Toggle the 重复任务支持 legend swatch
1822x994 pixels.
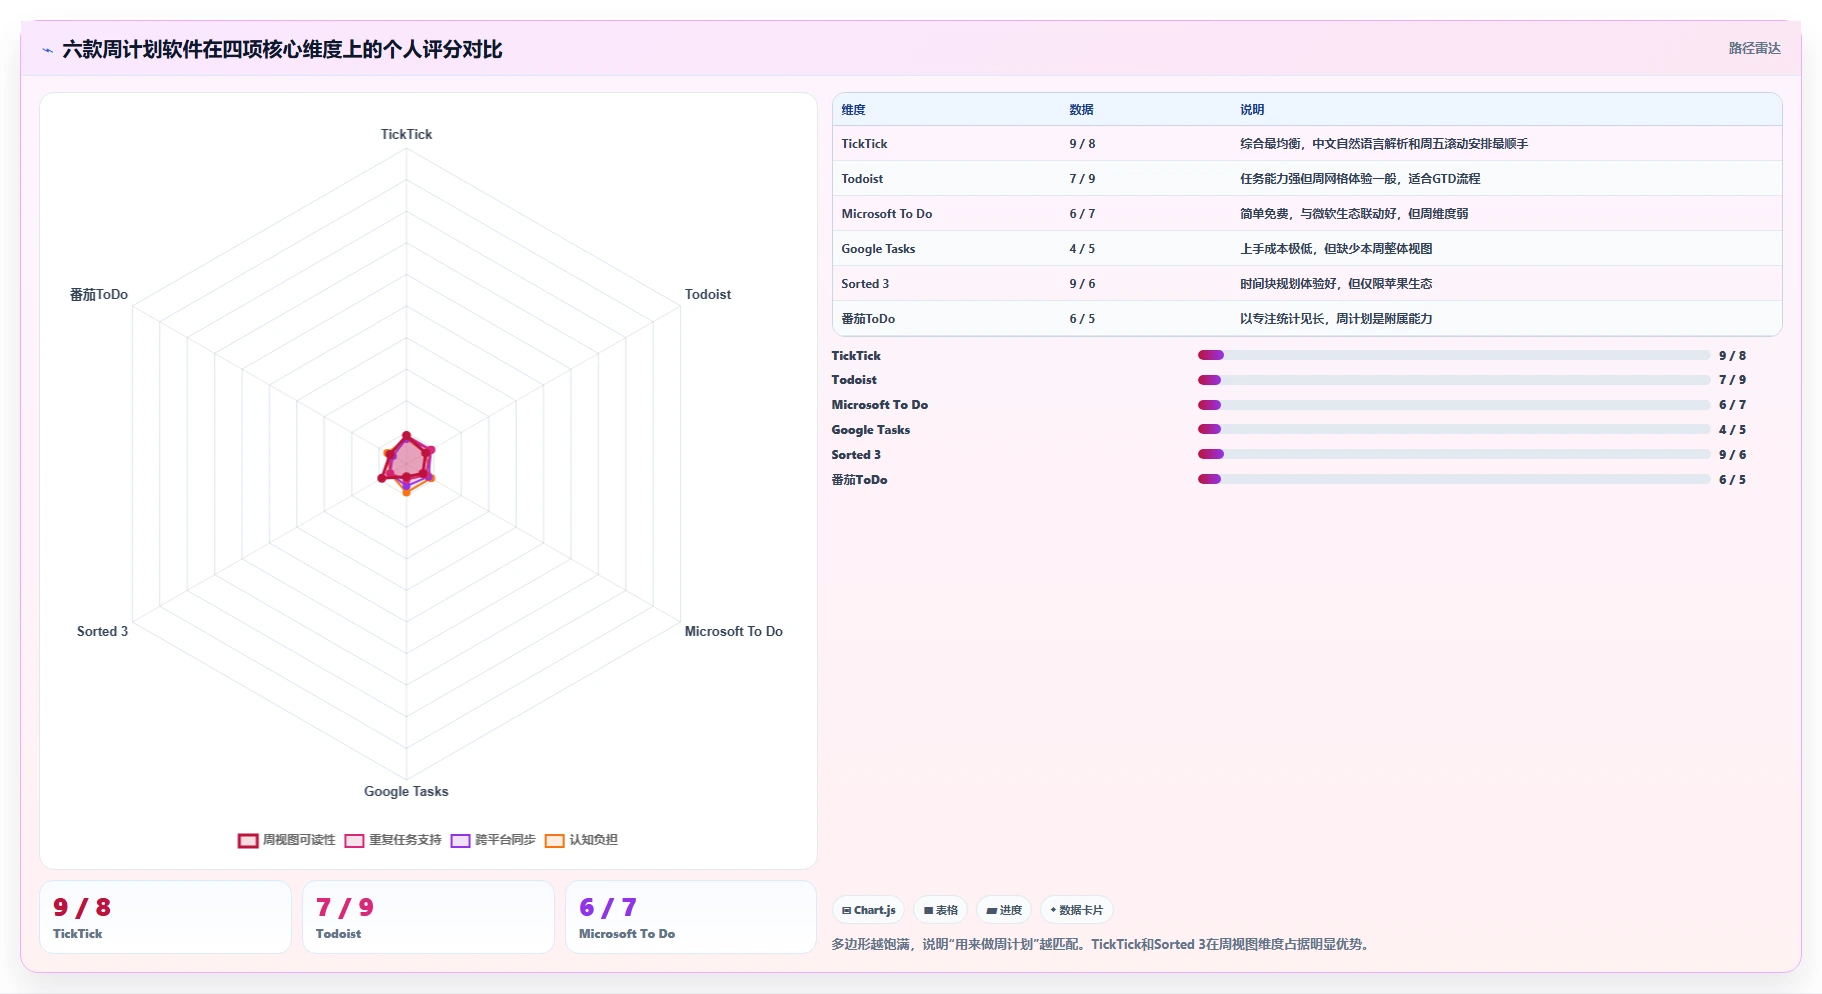pos(354,841)
